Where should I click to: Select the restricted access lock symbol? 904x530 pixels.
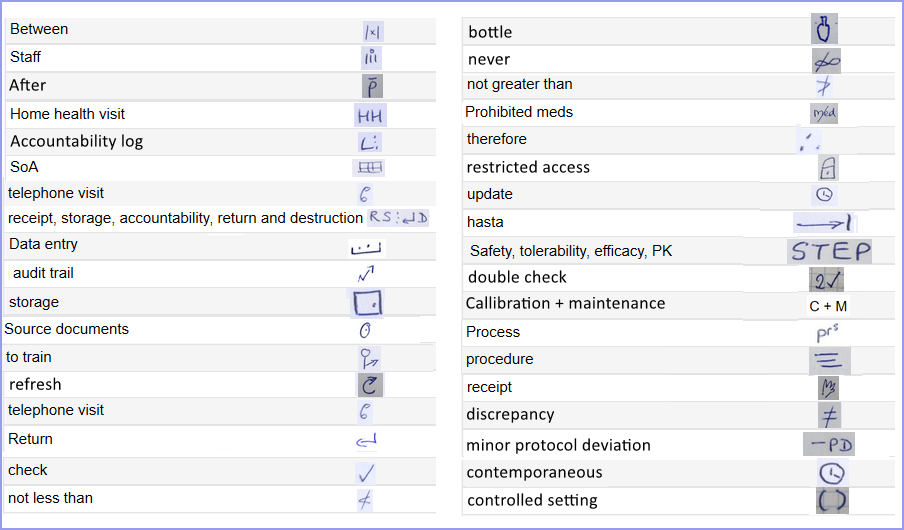pos(828,168)
